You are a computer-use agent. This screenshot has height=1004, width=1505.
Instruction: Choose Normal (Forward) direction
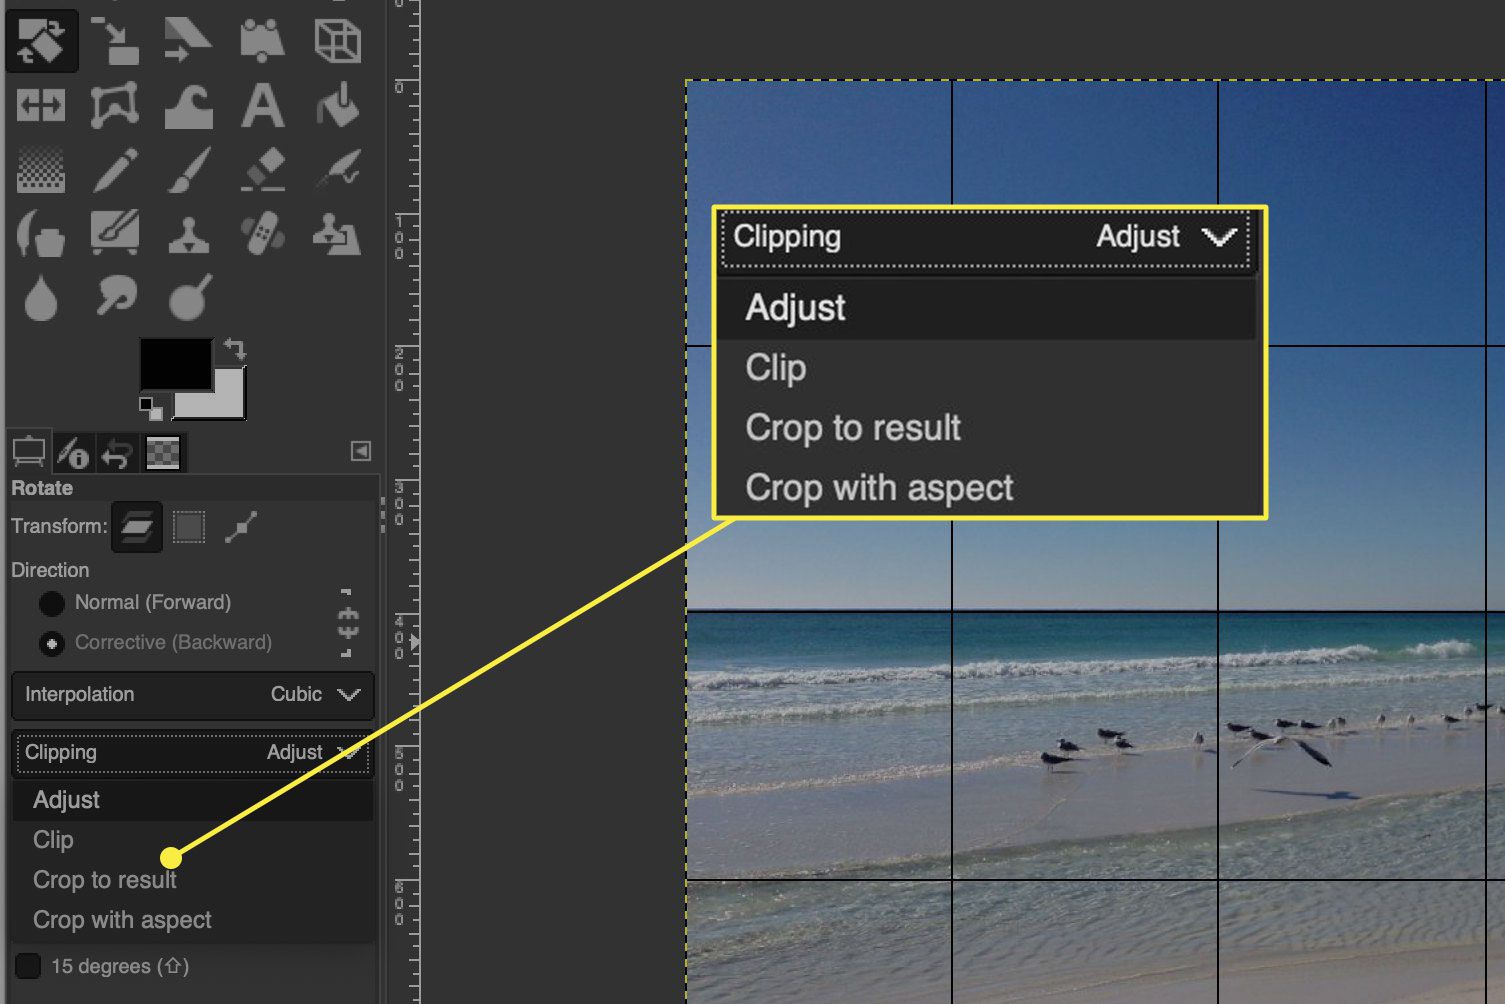pos(134,602)
